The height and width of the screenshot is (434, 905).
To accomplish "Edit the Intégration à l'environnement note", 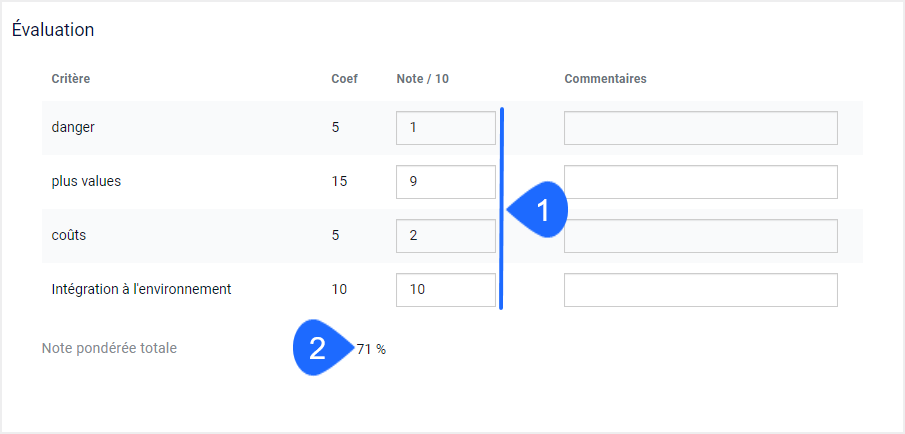I will [x=446, y=290].
